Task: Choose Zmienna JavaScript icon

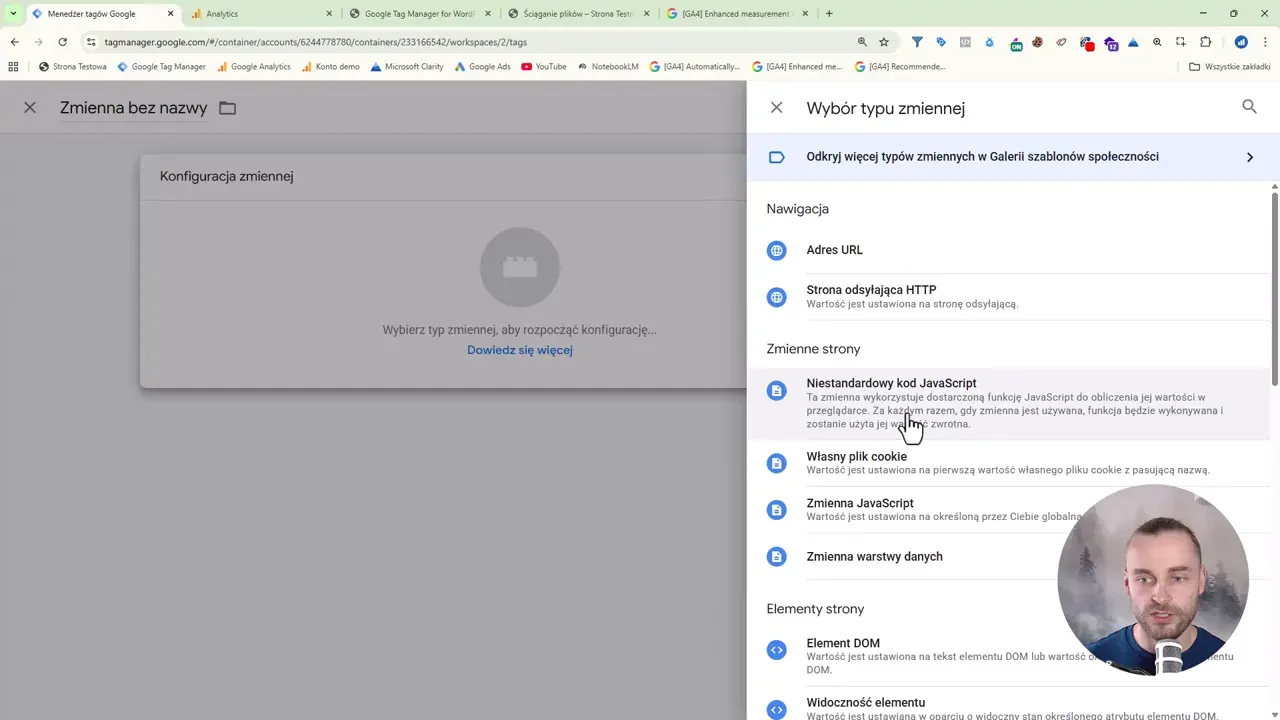Action: (777, 510)
